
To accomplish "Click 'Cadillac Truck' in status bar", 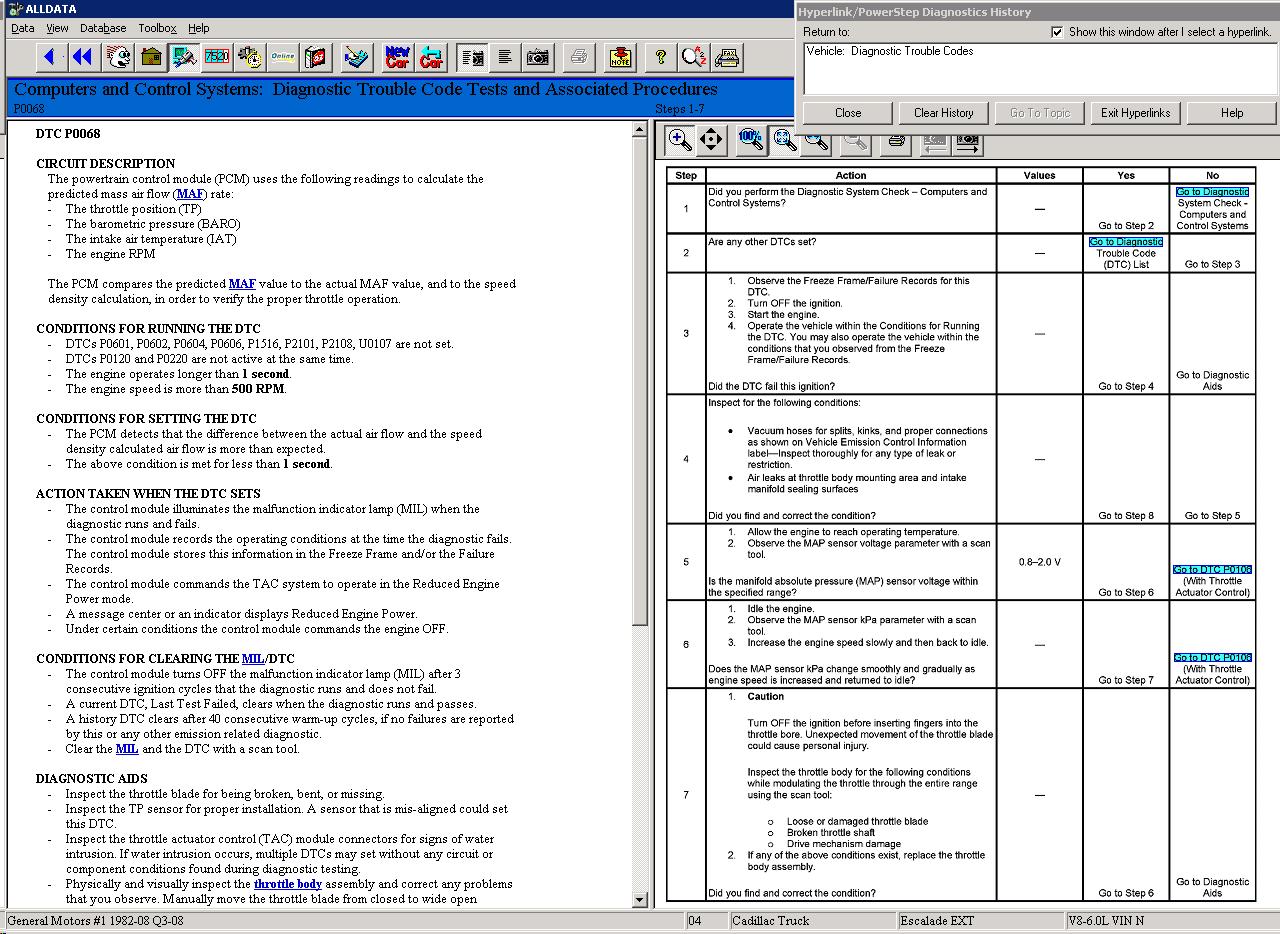I will [770, 921].
